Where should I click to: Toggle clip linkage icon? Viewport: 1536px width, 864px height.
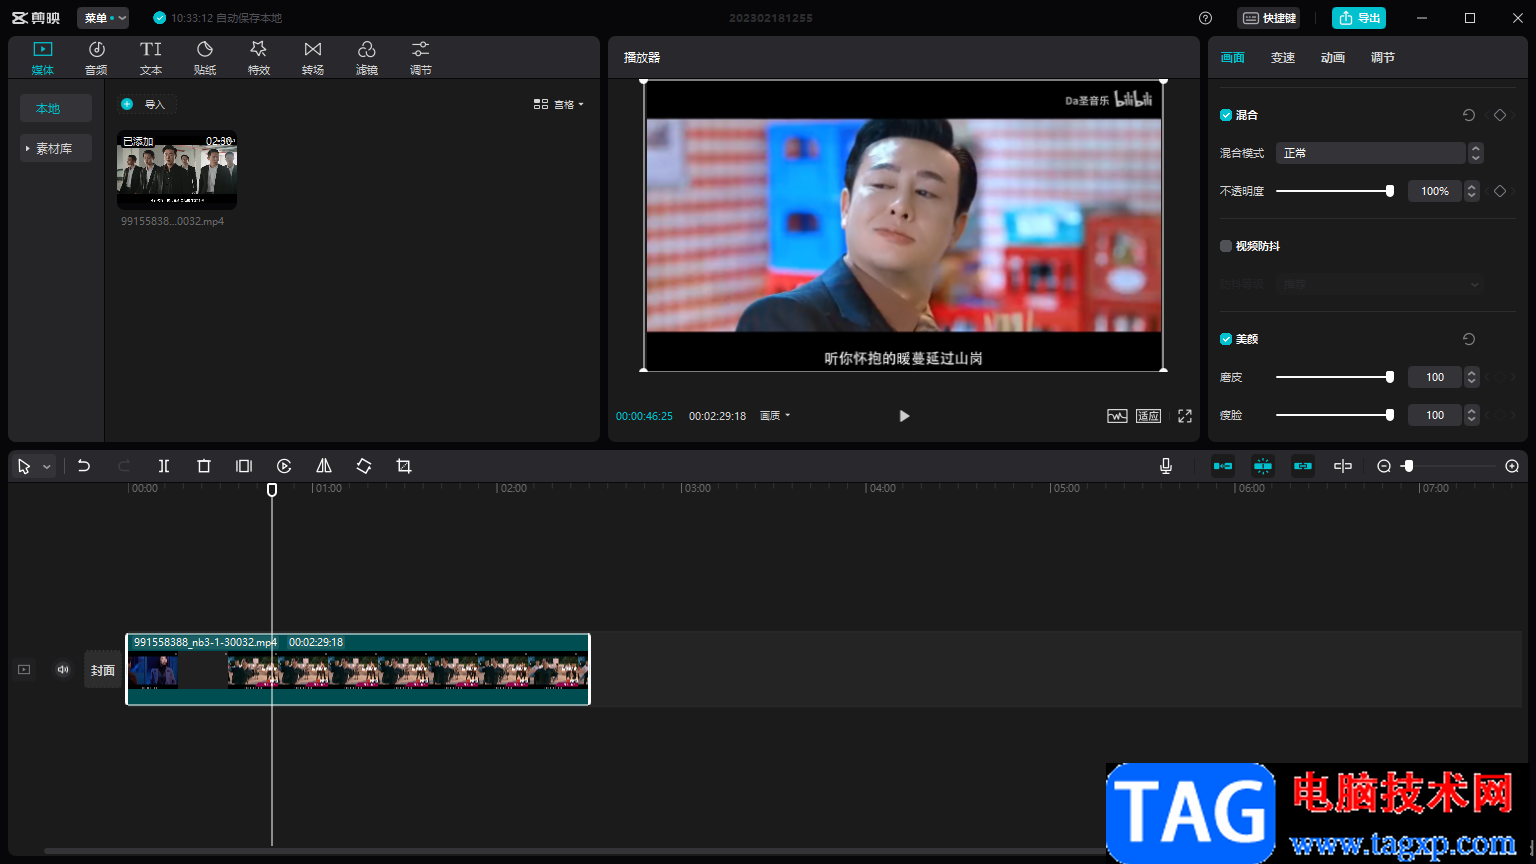pos(1303,466)
